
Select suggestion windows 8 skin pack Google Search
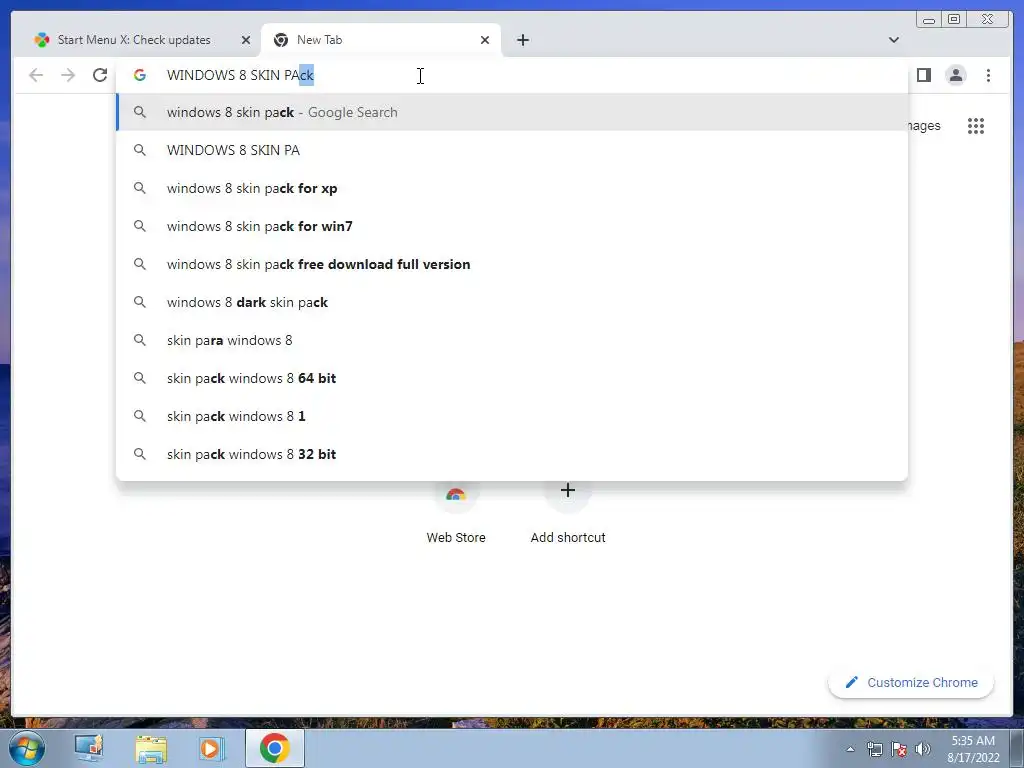pyautogui.click(x=512, y=112)
